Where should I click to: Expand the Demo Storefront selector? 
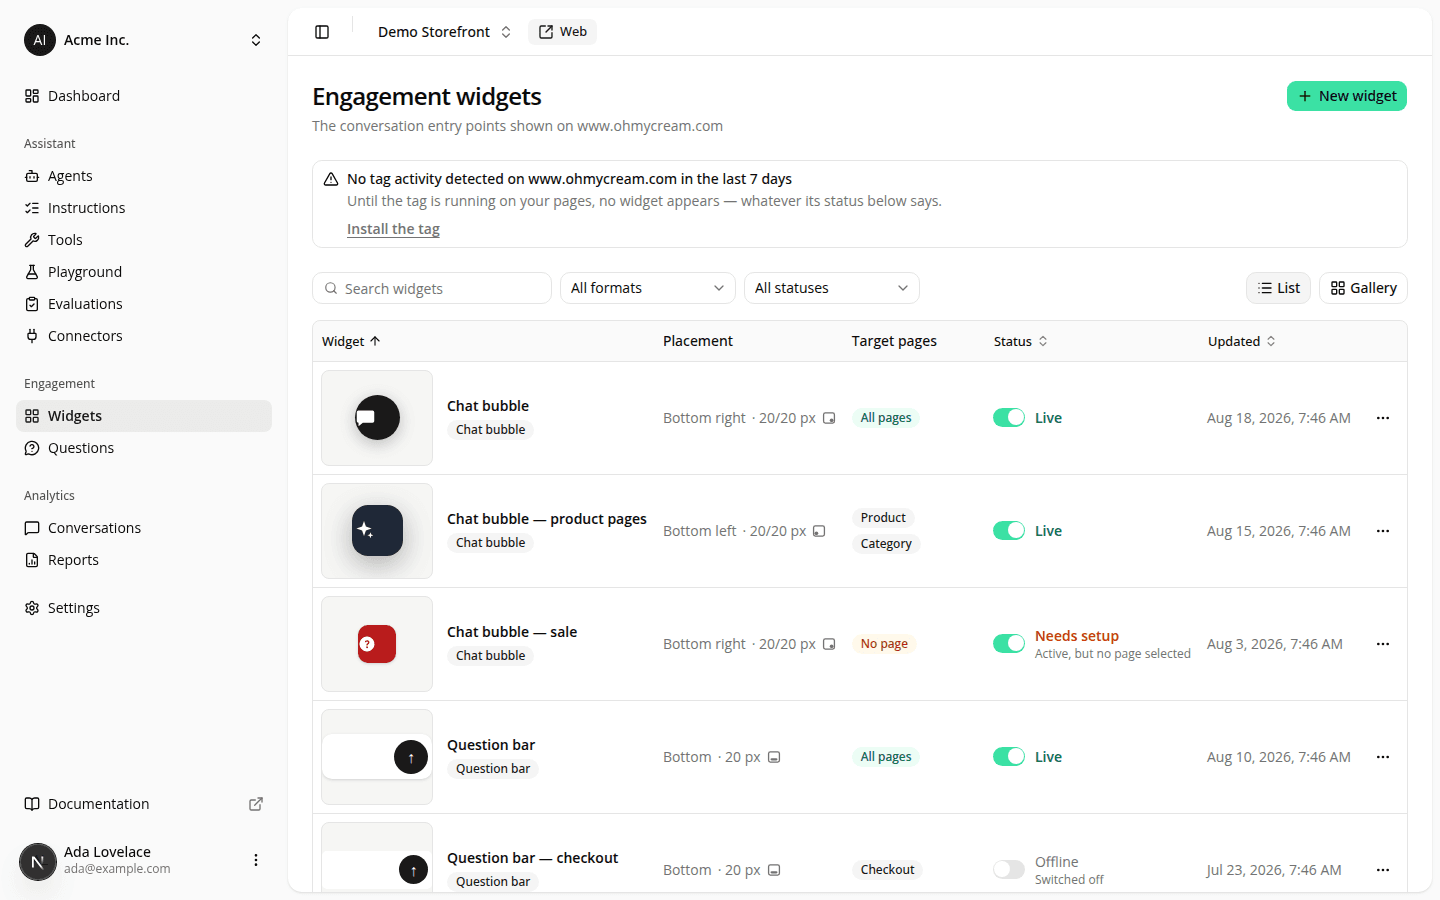click(x=444, y=32)
